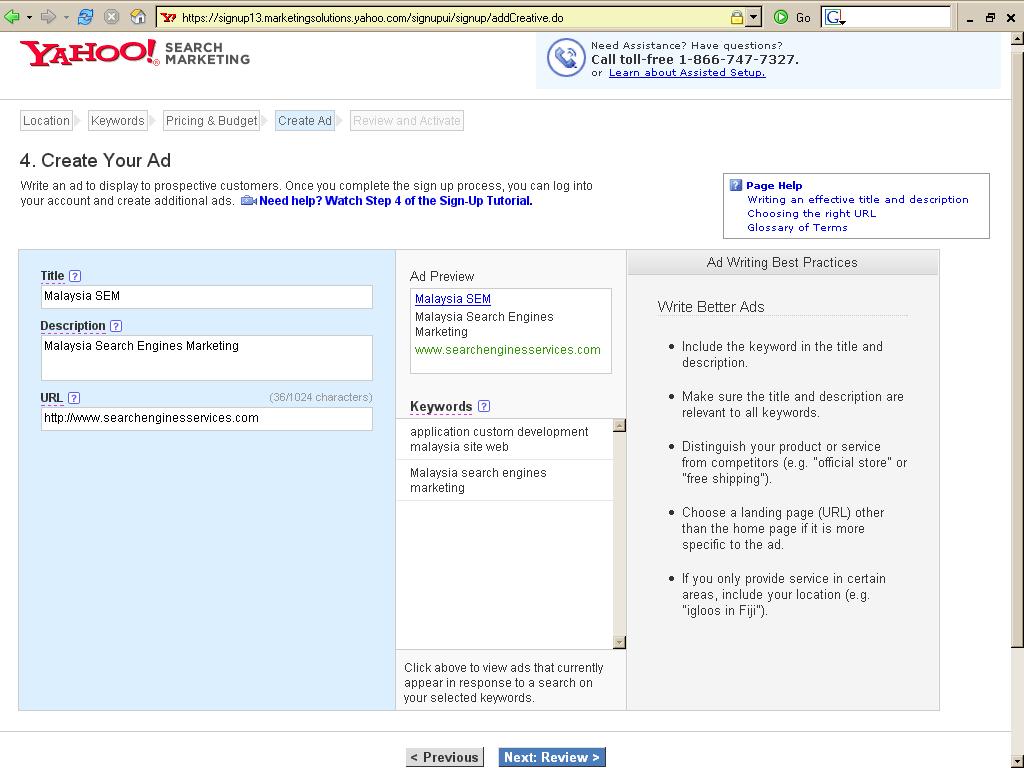
Task: Click the Google search engine icon
Action: tap(834, 18)
